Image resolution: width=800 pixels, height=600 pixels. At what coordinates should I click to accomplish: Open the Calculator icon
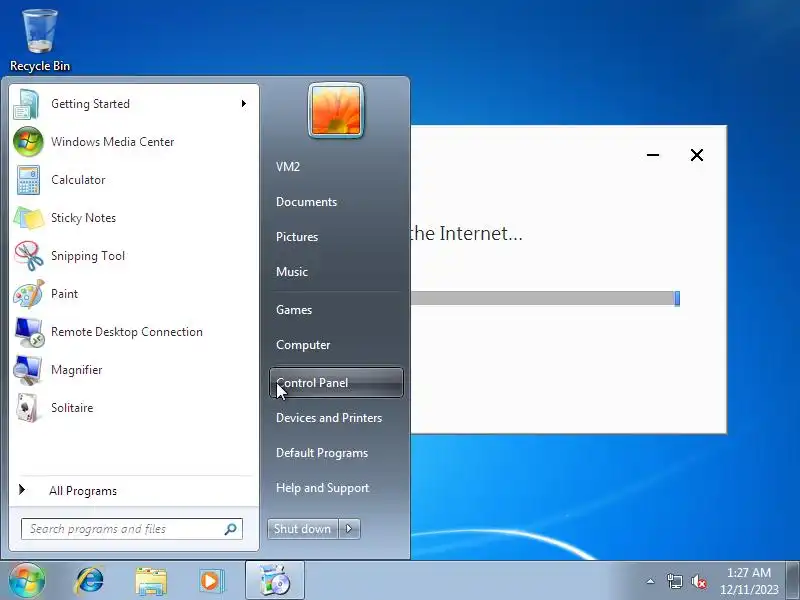tap(28, 180)
